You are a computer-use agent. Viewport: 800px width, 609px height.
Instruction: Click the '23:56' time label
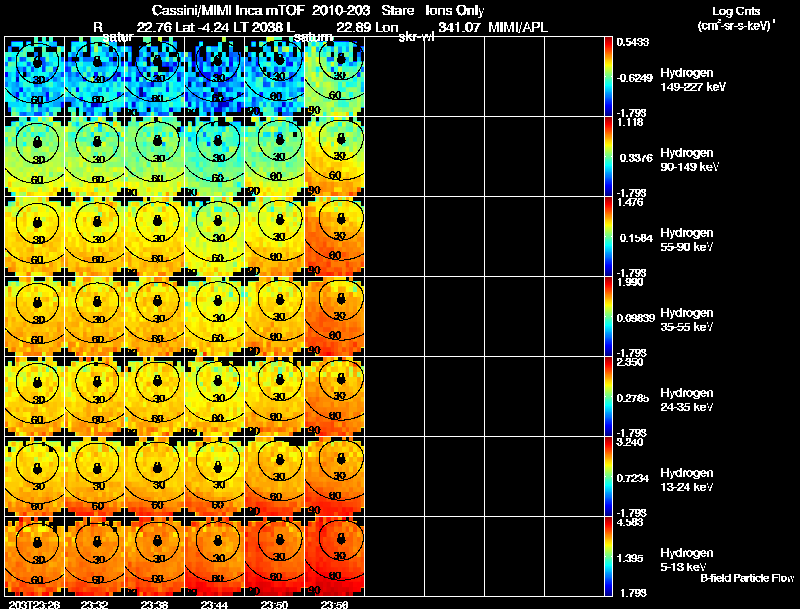point(335,604)
